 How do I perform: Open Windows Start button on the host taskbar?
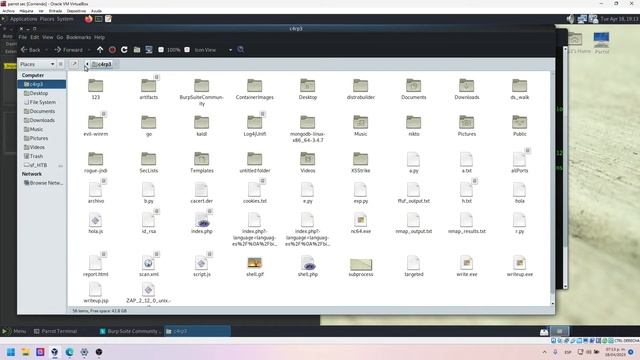pos(11,352)
